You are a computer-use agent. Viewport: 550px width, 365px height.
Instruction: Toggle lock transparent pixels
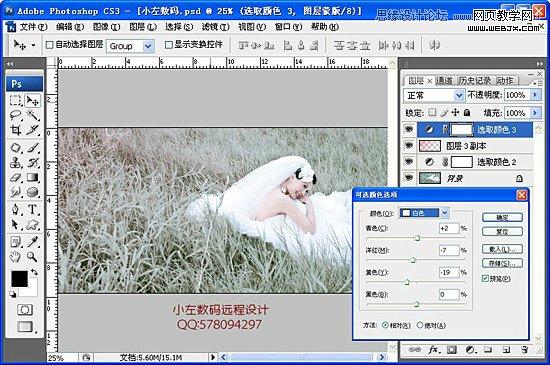point(432,113)
